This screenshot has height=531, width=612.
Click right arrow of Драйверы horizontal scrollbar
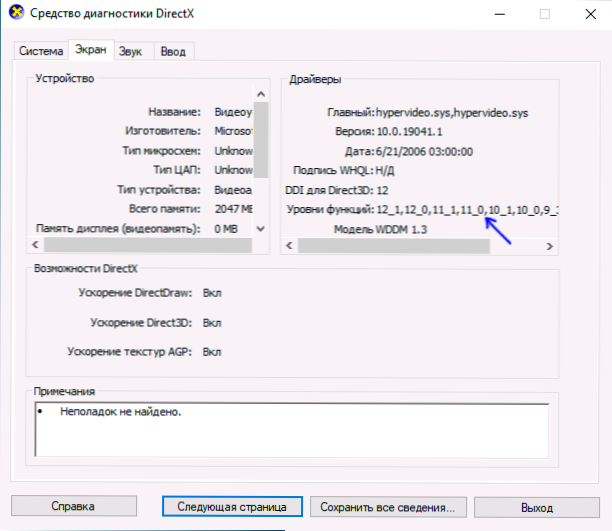[550, 246]
